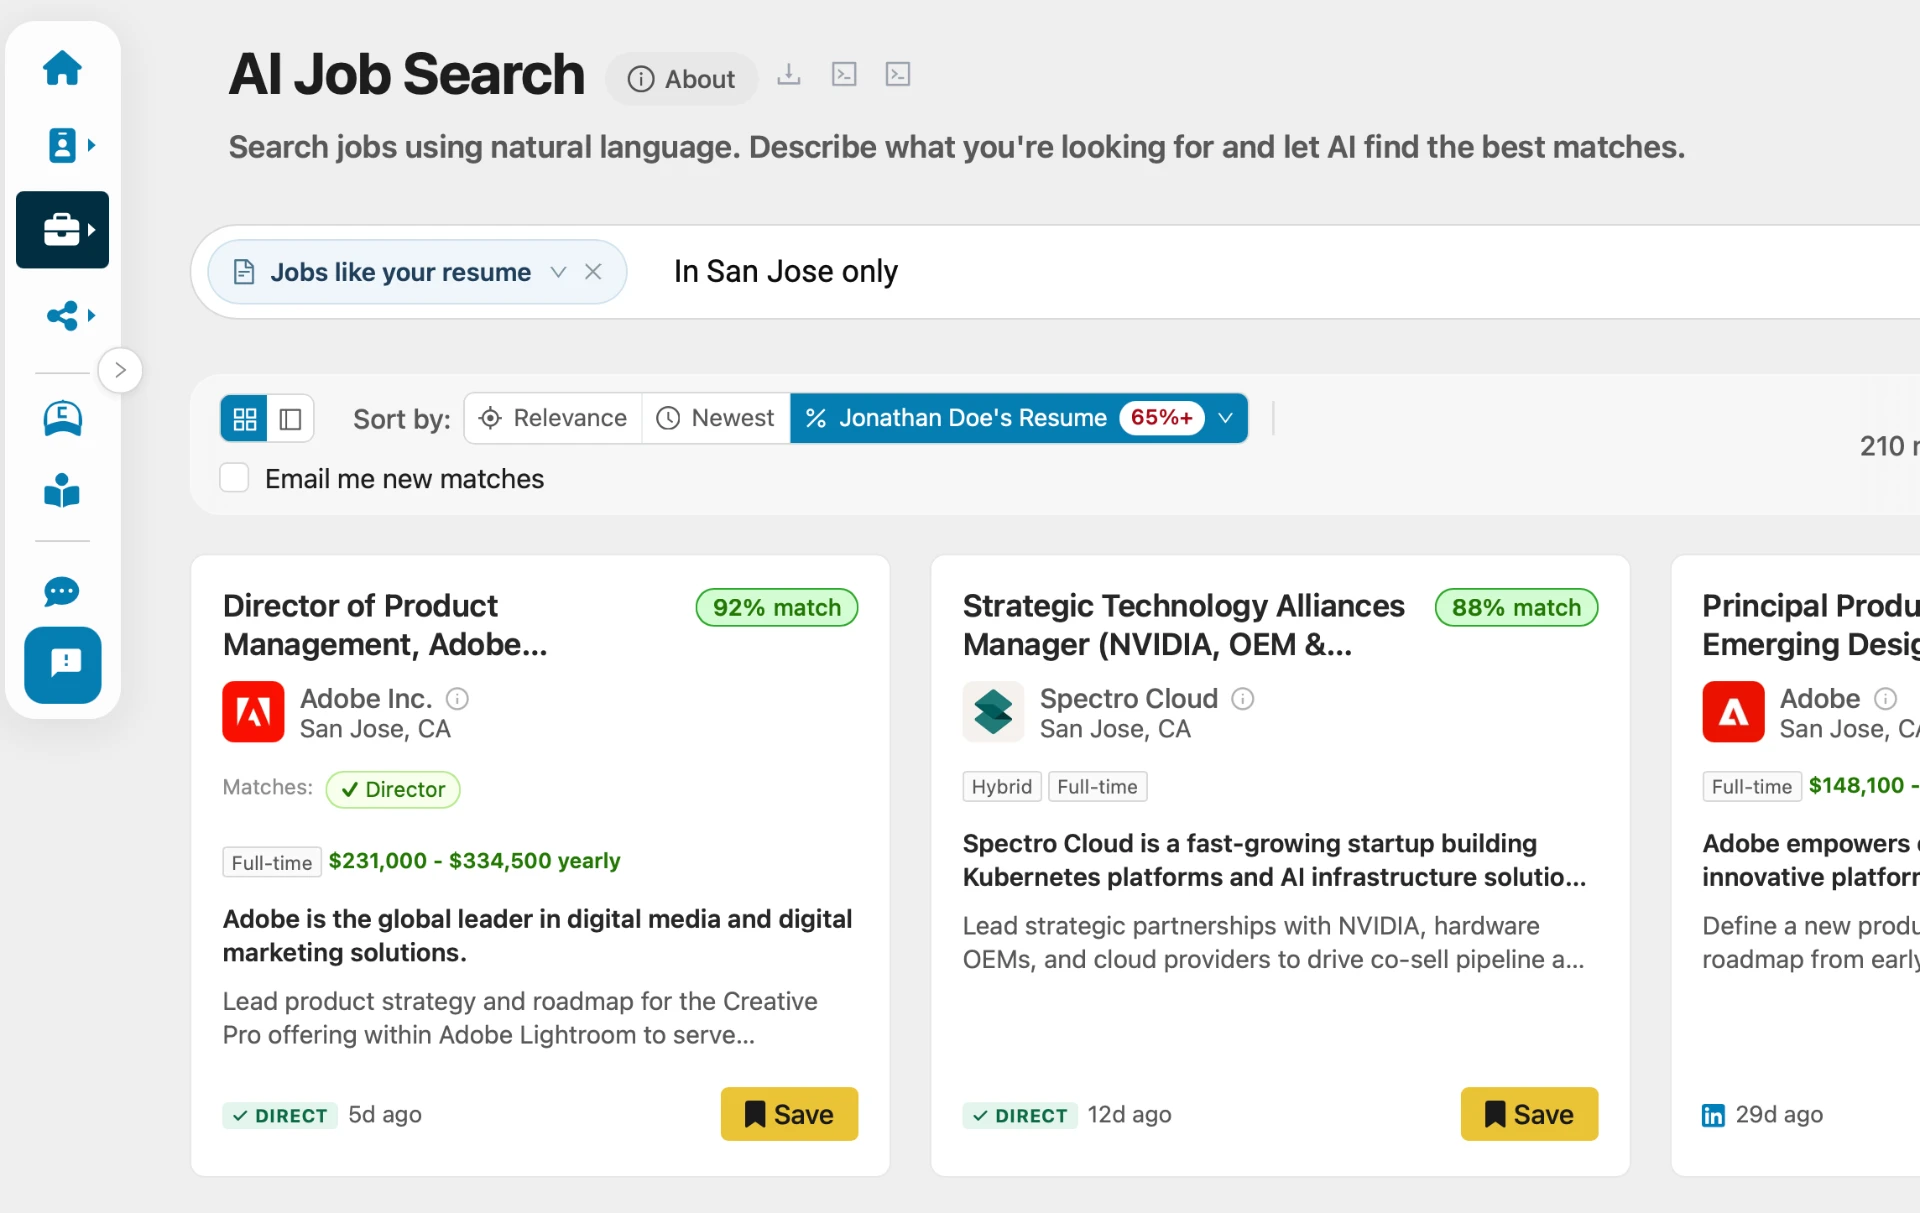Enable Email me new matches checkbox

[x=235, y=478]
